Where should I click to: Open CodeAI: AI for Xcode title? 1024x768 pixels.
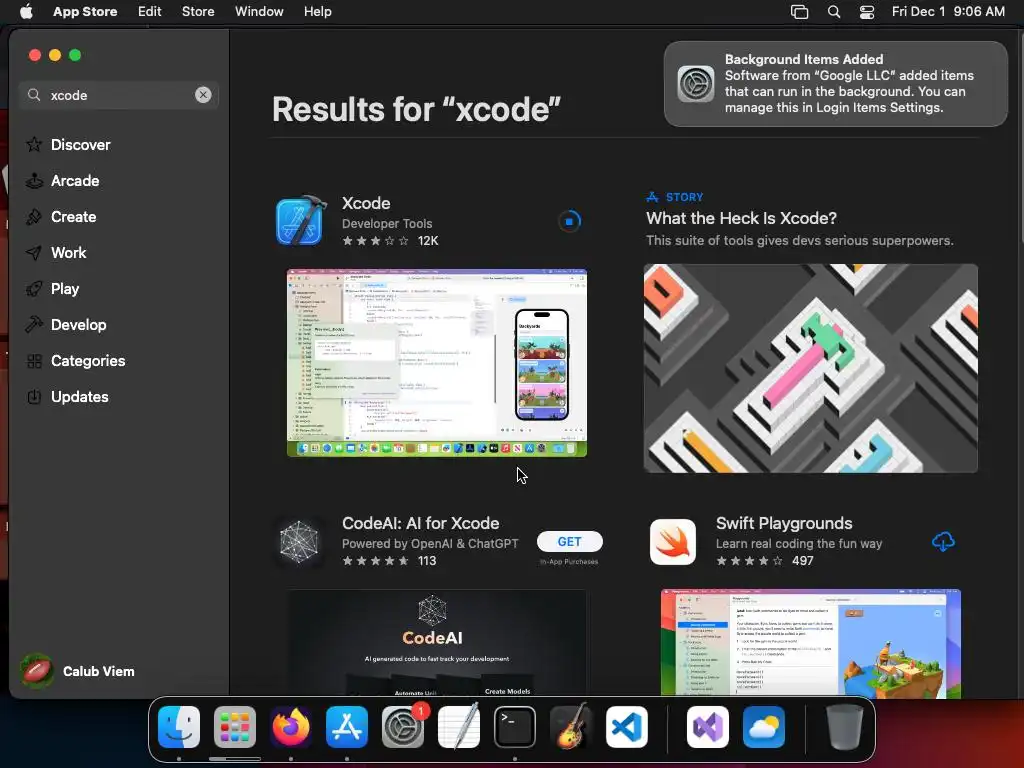[x=421, y=523]
